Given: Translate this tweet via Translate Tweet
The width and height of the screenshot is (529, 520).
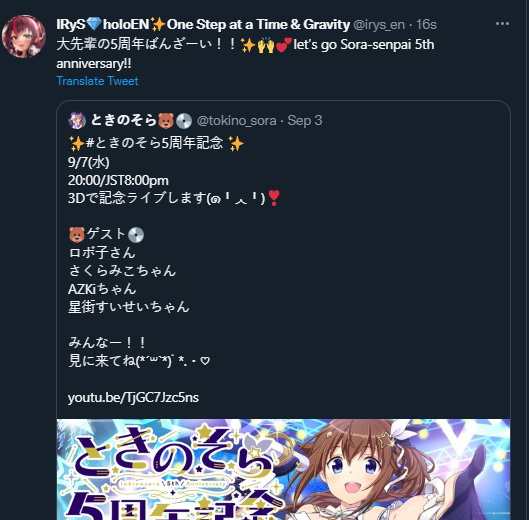Looking at the screenshot, I should (x=97, y=81).
